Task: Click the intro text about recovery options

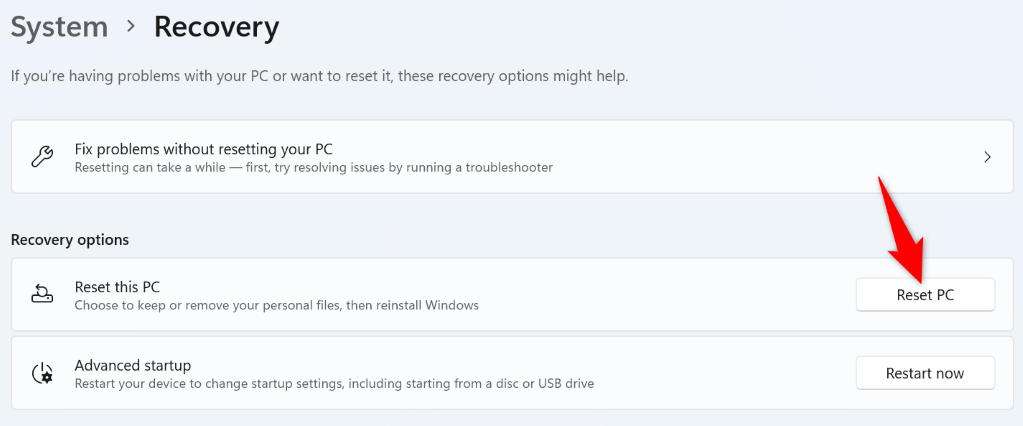Action: [319, 76]
